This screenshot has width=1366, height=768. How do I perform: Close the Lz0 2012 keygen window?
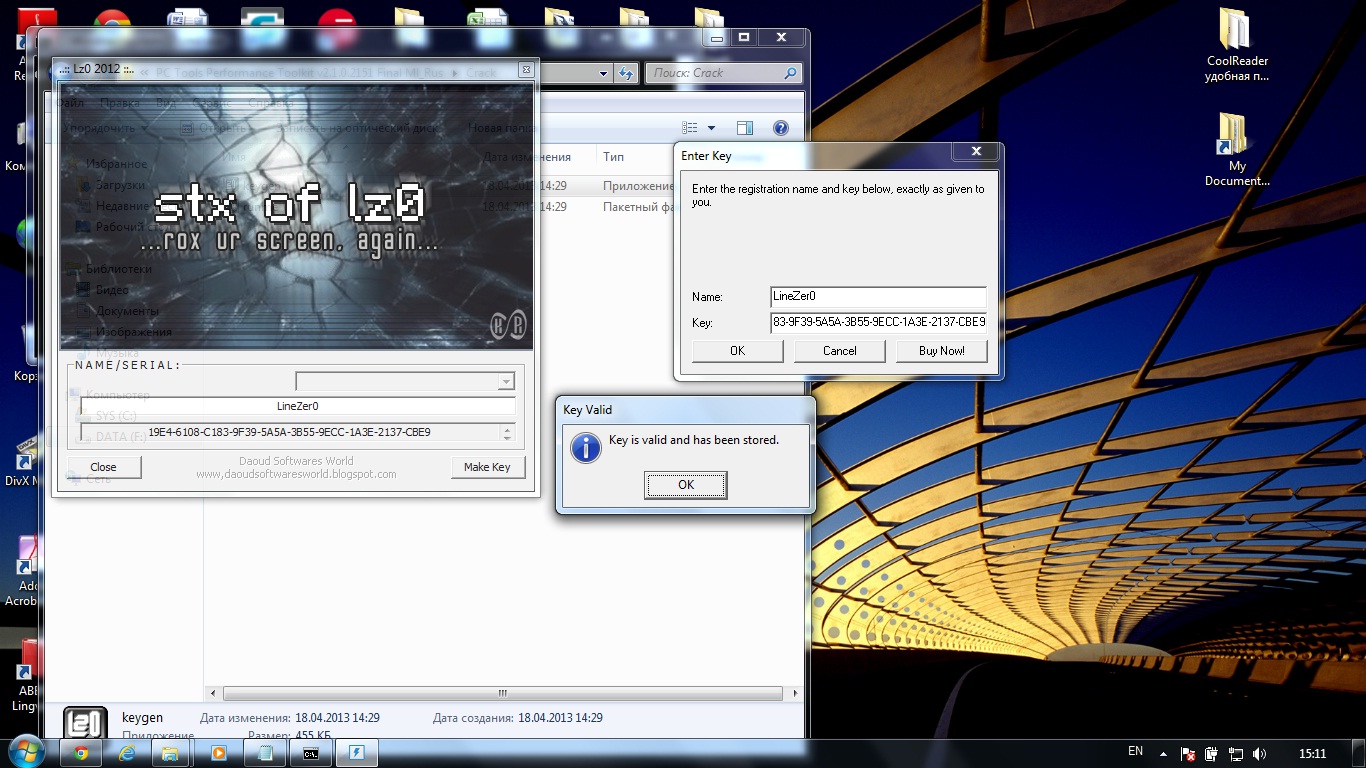[525, 69]
